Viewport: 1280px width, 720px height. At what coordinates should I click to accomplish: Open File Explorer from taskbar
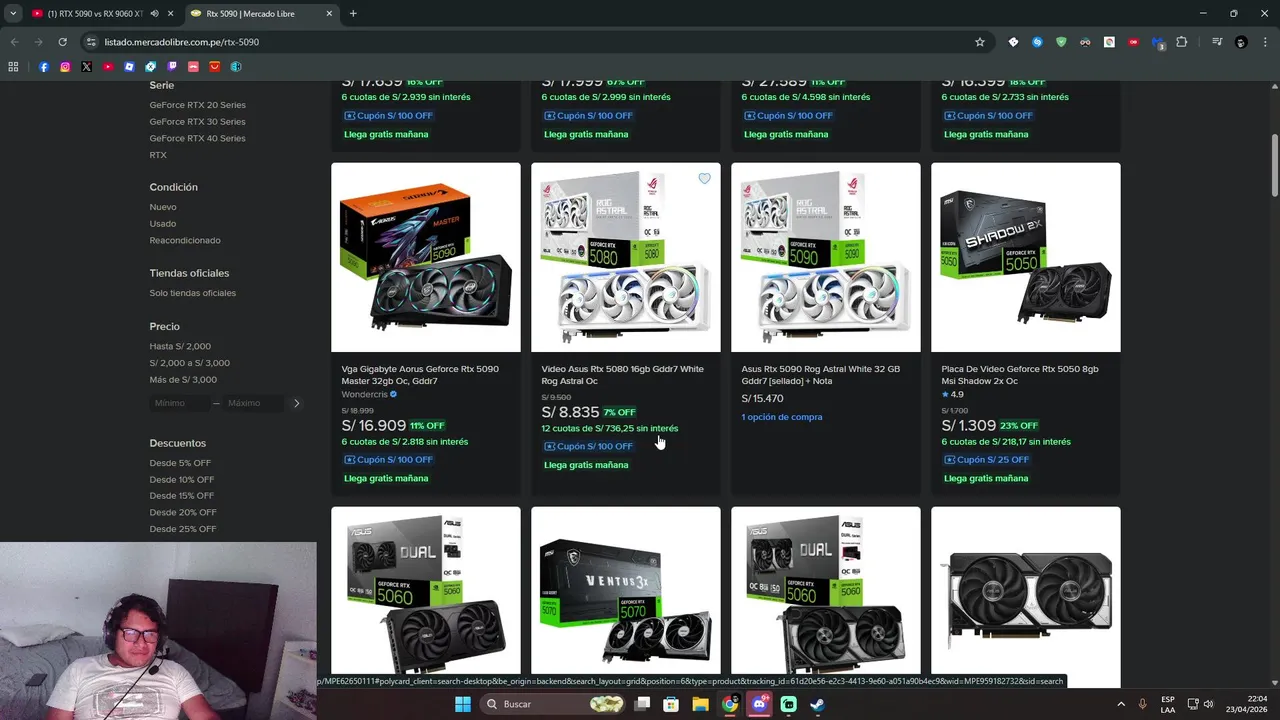[x=701, y=704]
